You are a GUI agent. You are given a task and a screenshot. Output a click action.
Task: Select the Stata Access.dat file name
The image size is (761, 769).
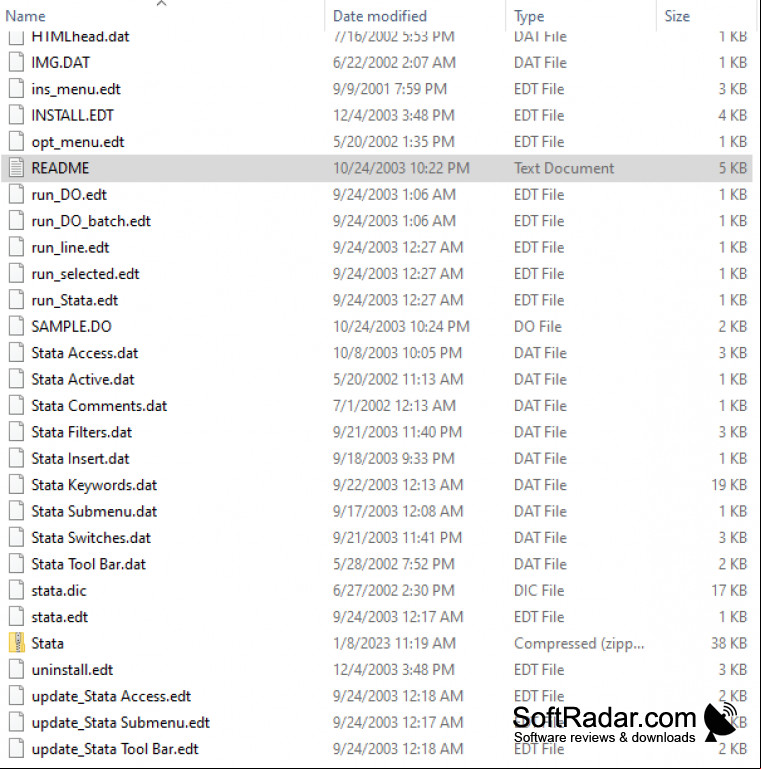pyautogui.click(x=85, y=353)
